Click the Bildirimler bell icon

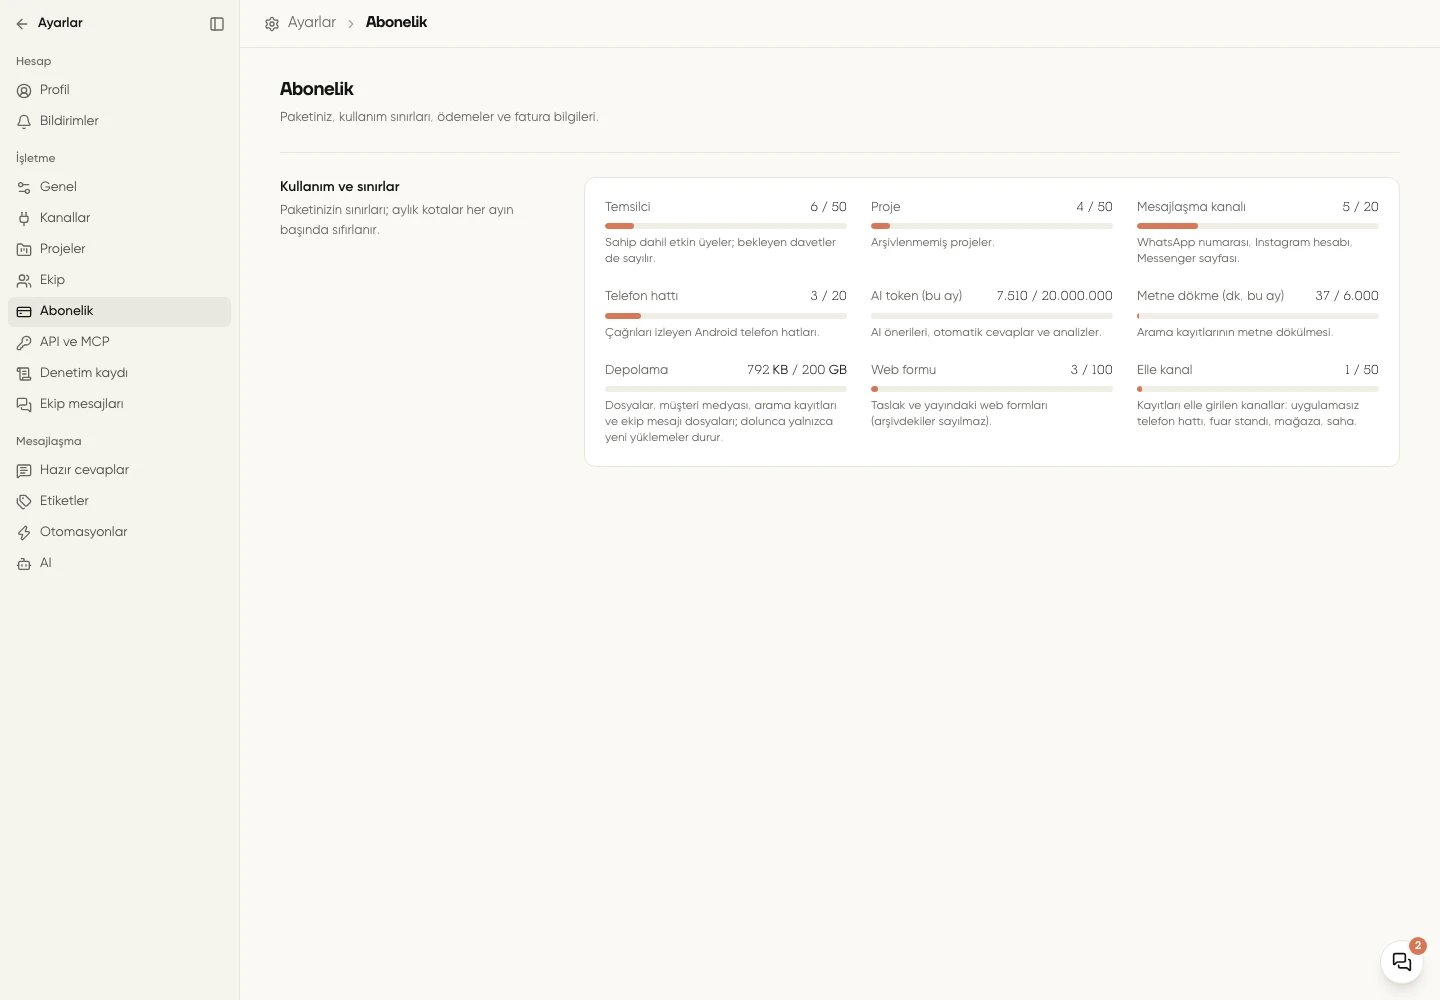click(24, 121)
